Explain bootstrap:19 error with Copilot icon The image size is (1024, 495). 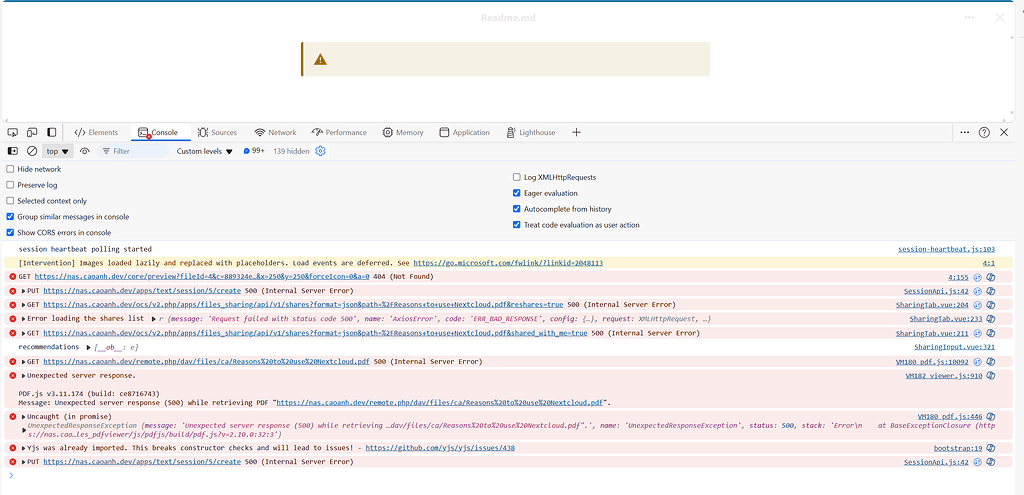990,448
